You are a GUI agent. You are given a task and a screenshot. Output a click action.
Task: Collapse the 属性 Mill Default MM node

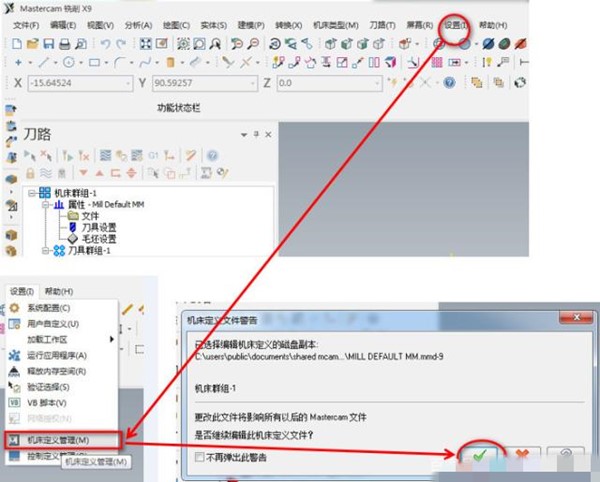(x=46, y=205)
